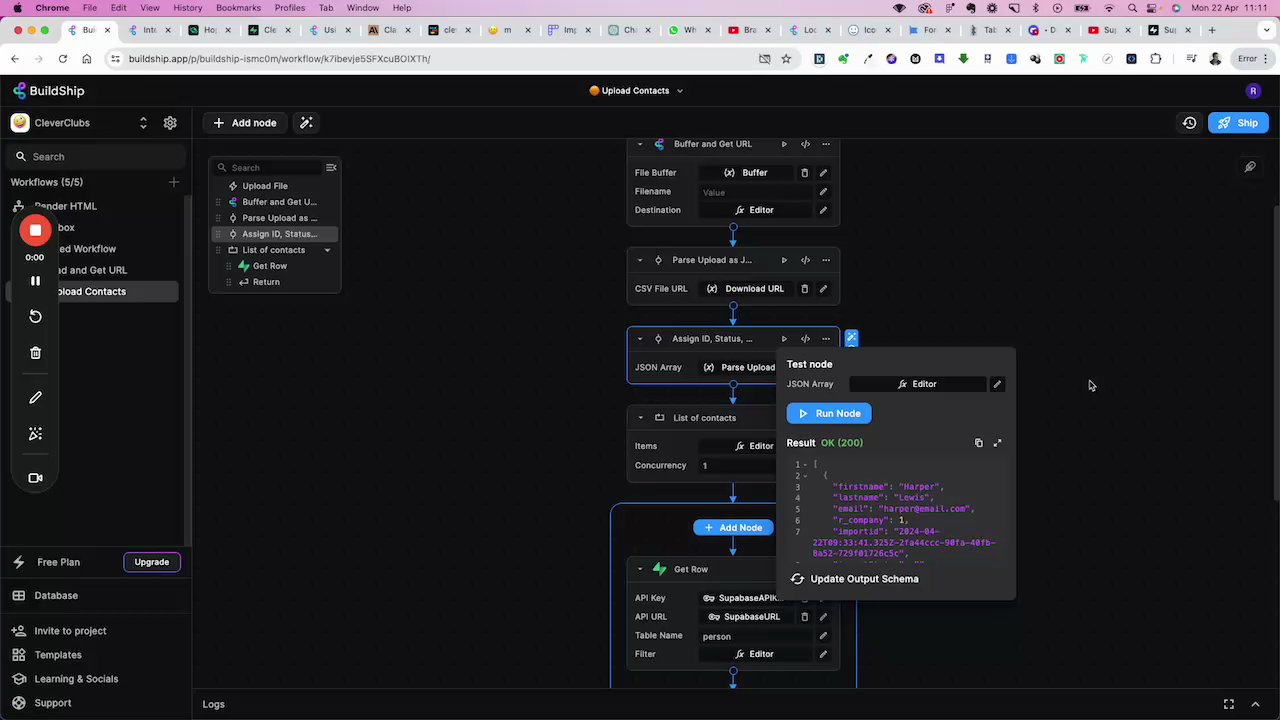Select the record/stop icon in floating toolbar
Screen dimensions: 1280x720
point(35,230)
